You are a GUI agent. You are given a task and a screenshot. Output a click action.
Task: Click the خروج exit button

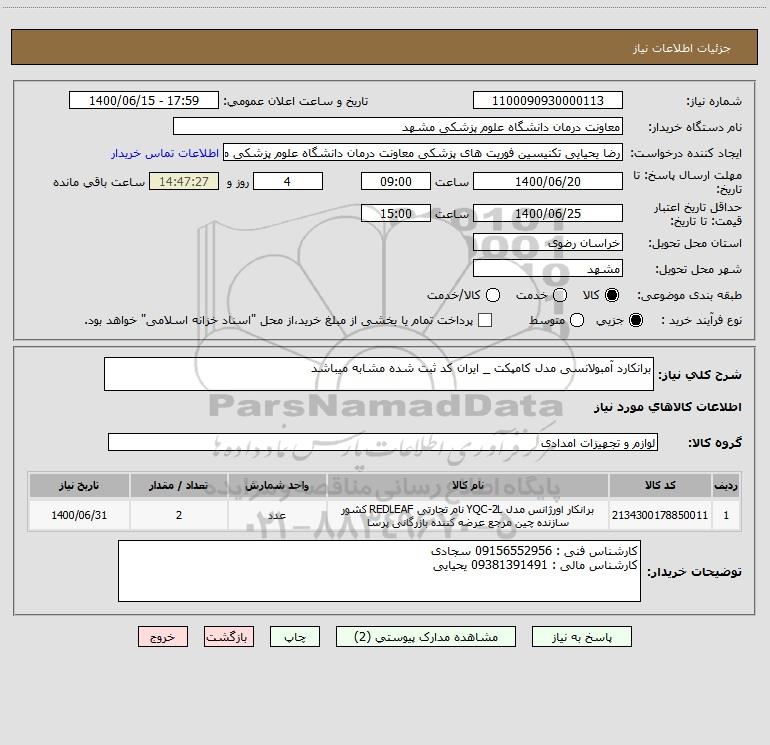click(x=163, y=637)
